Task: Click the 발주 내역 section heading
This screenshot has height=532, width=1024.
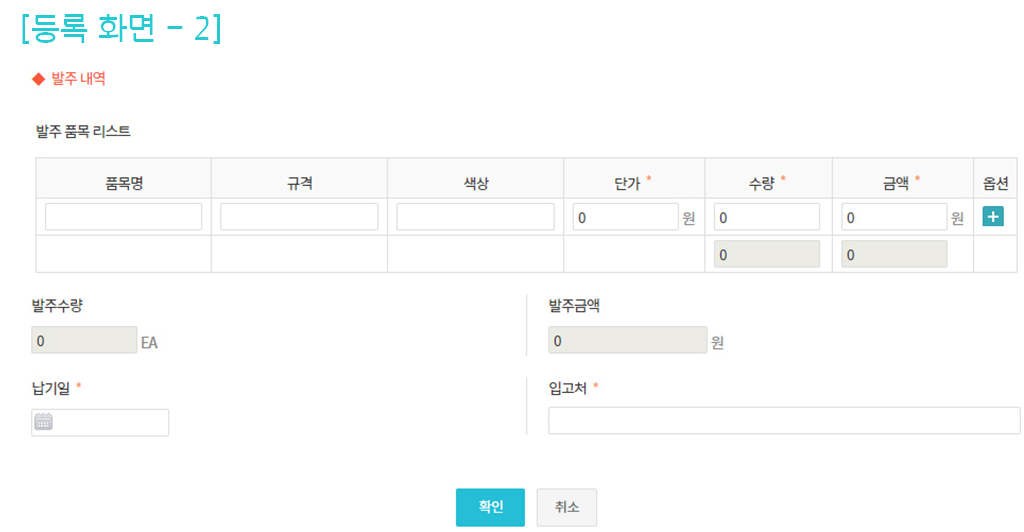Action: [78, 78]
